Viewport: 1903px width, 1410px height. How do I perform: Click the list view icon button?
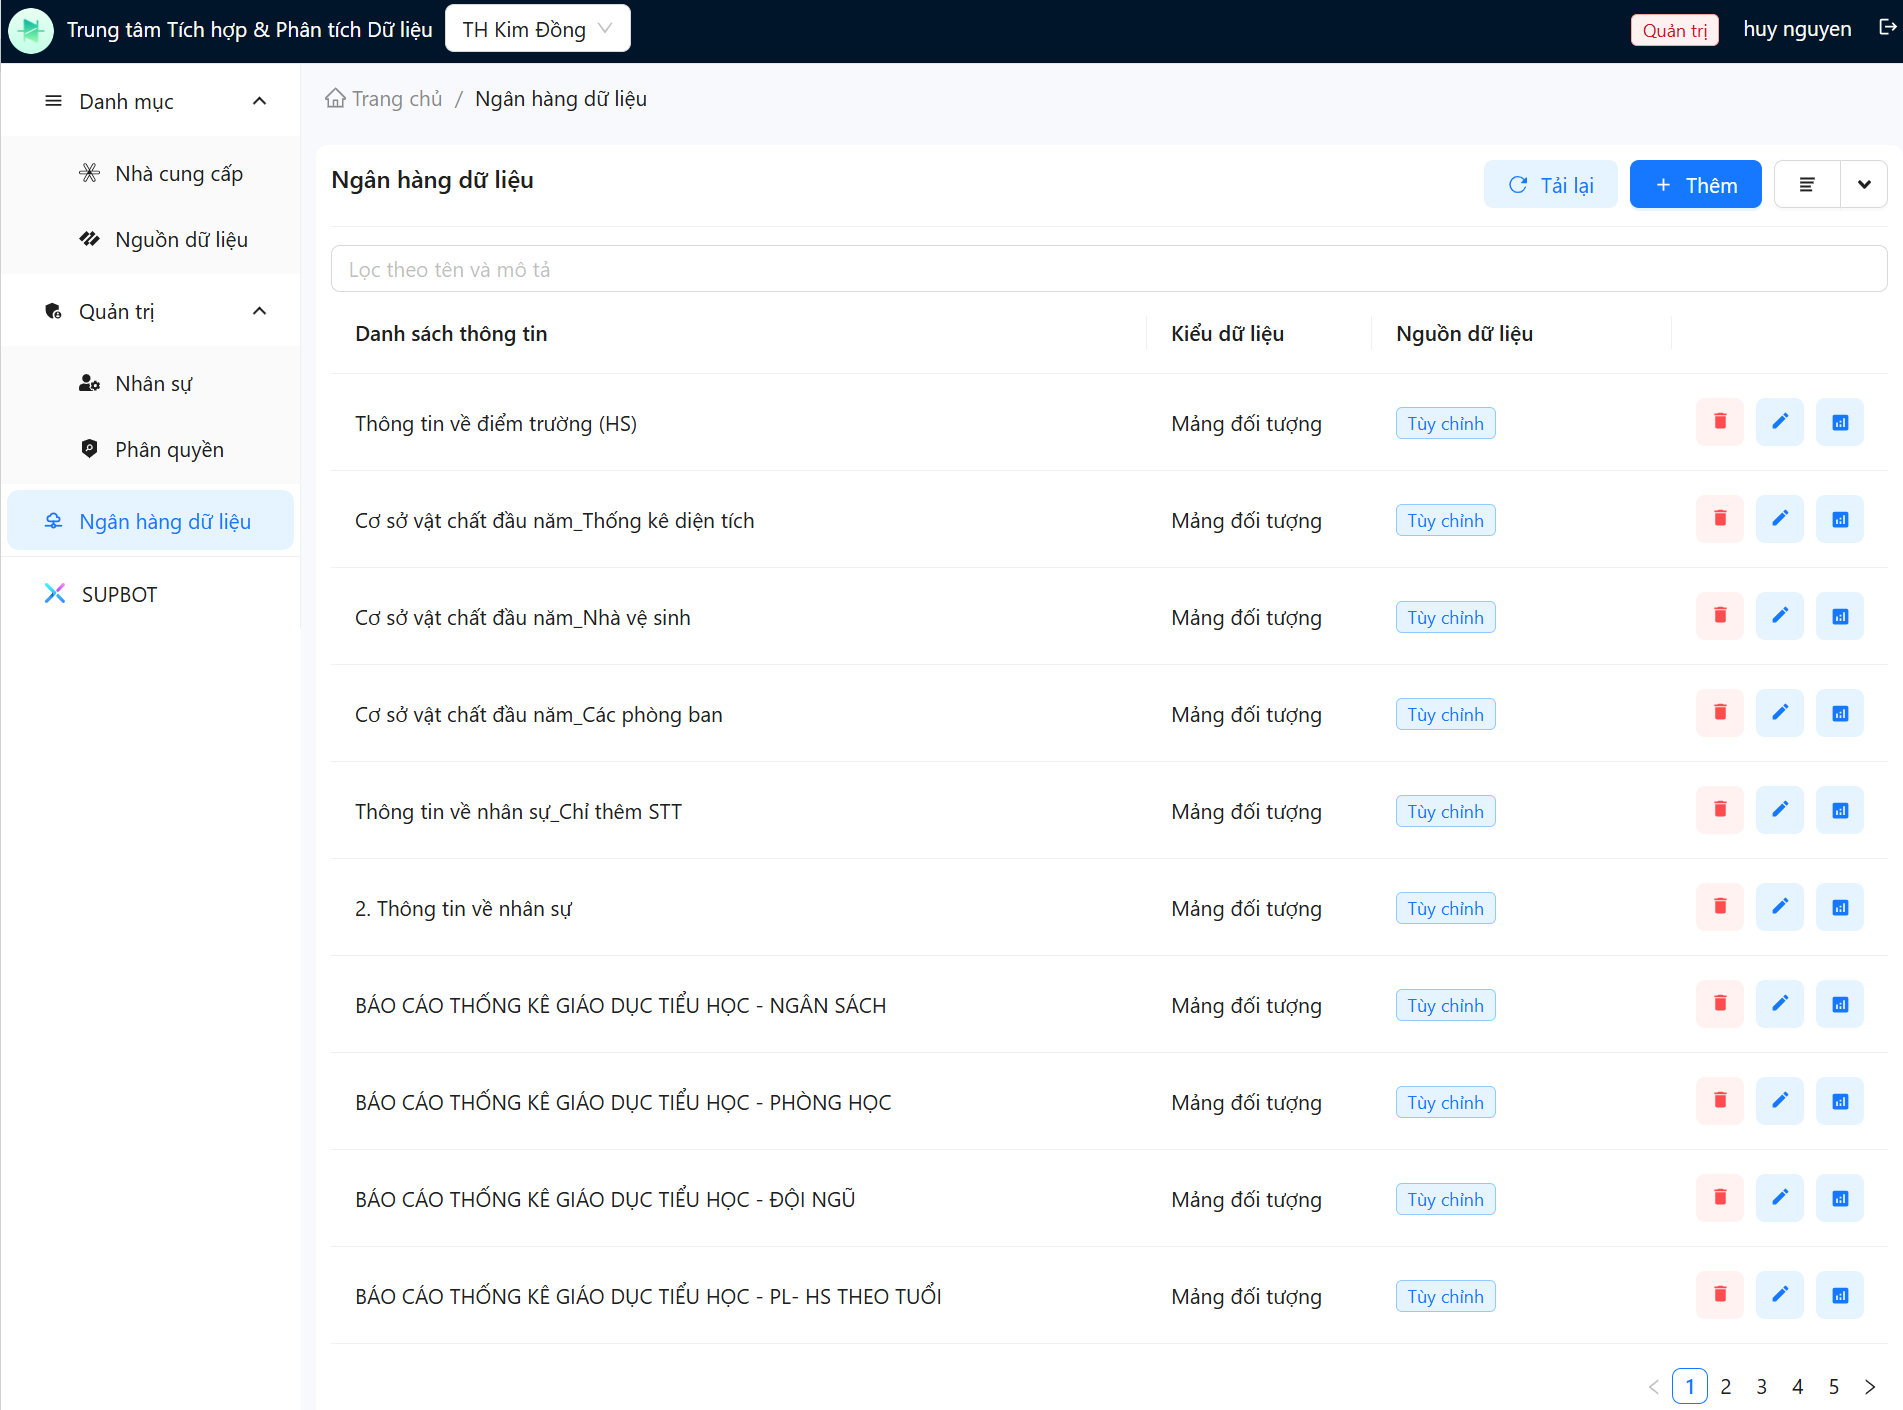tap(1806, 185)
